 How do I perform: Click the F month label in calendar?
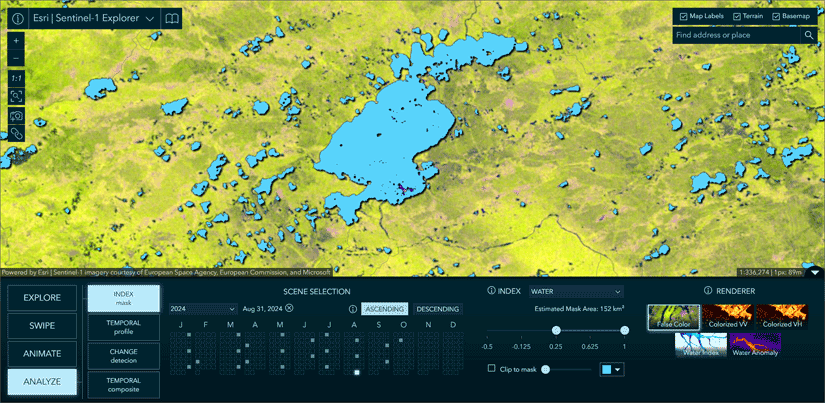pyautogui.click(x=206, y=325)
